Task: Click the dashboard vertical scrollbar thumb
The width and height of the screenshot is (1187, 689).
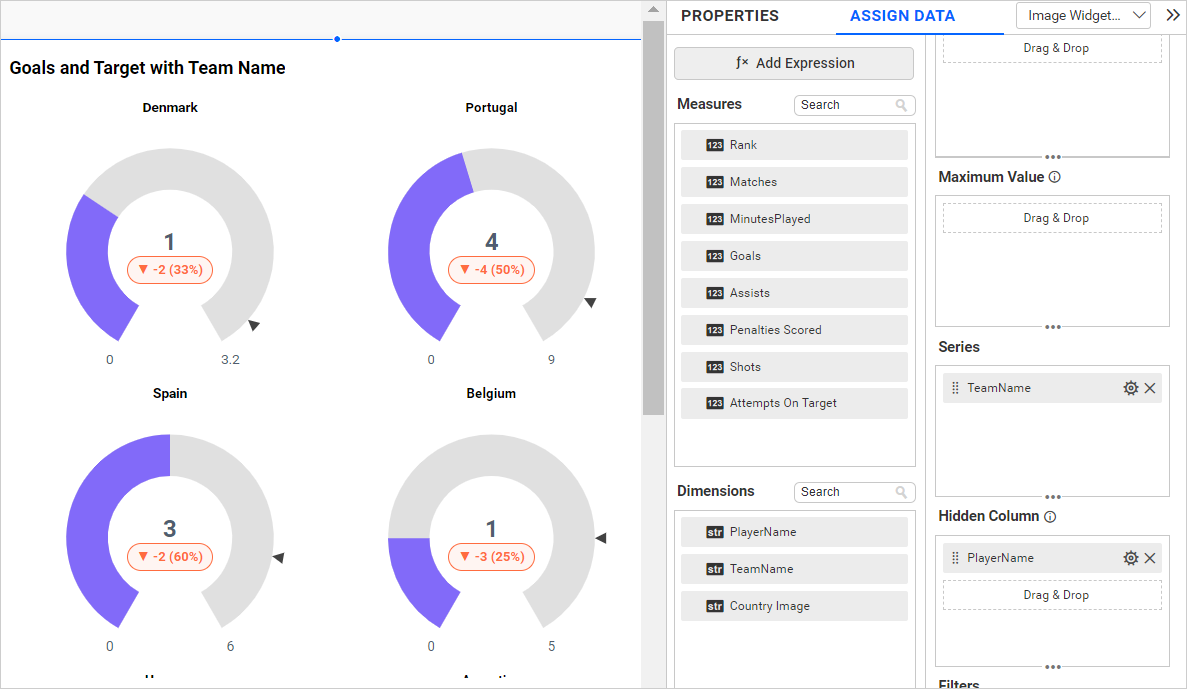Action: pos(653,215)
